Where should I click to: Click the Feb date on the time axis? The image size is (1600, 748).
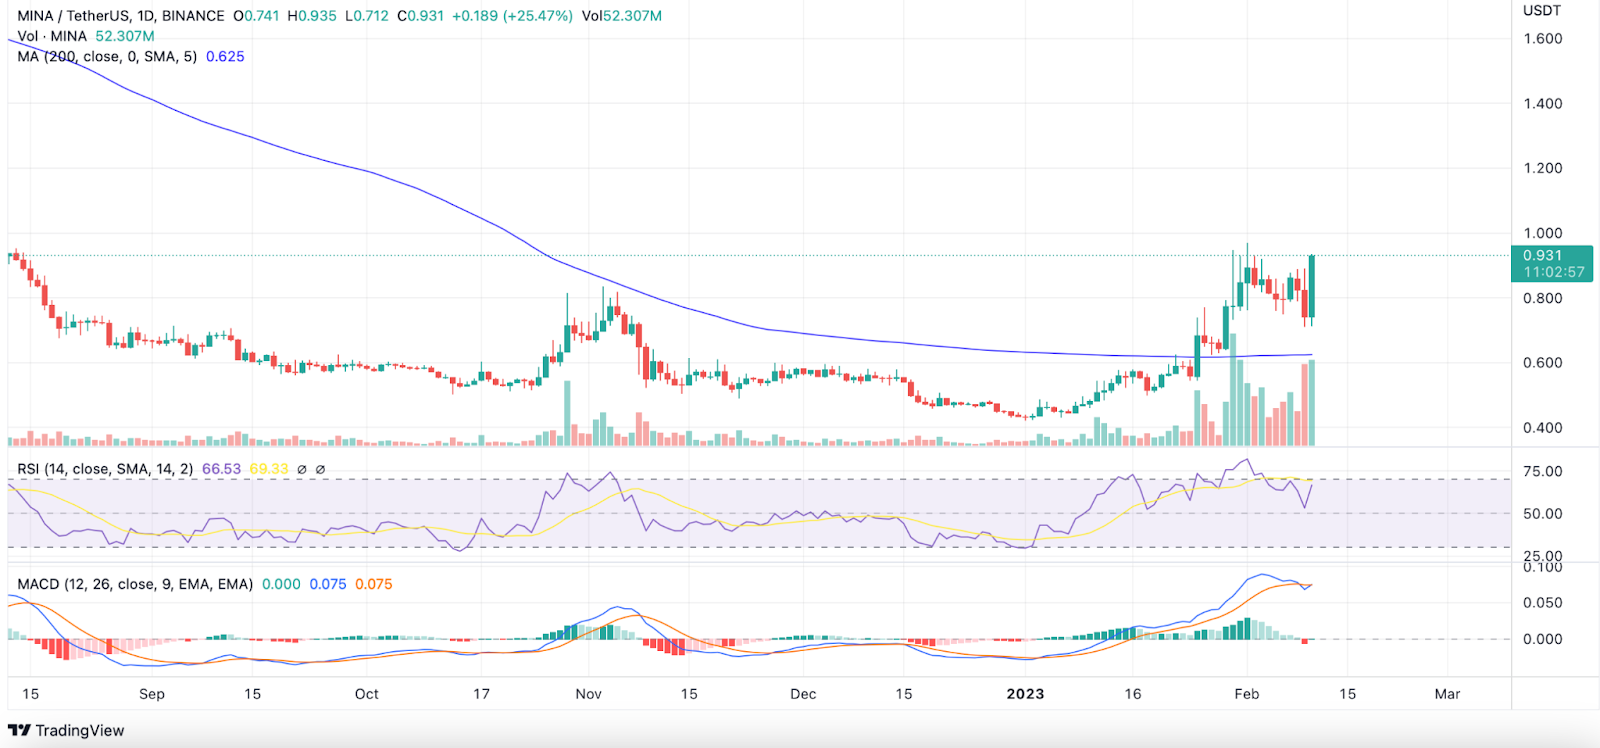click(1247, 694)
